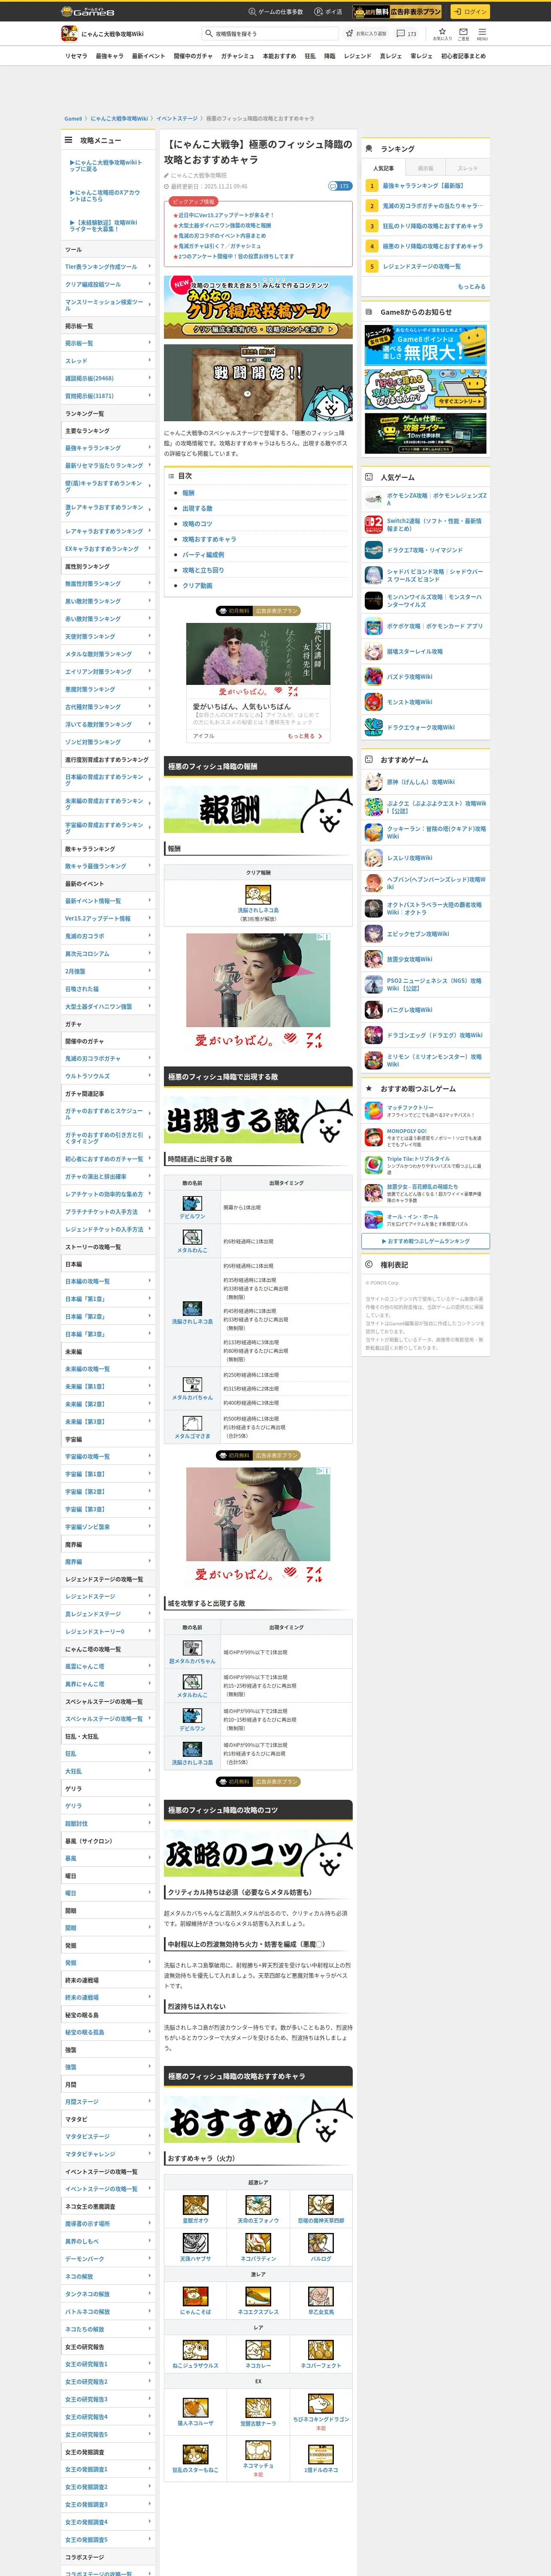551x2576 pixels.
Task: Open the ネコカレー character icon
Action: [258, 2350]
